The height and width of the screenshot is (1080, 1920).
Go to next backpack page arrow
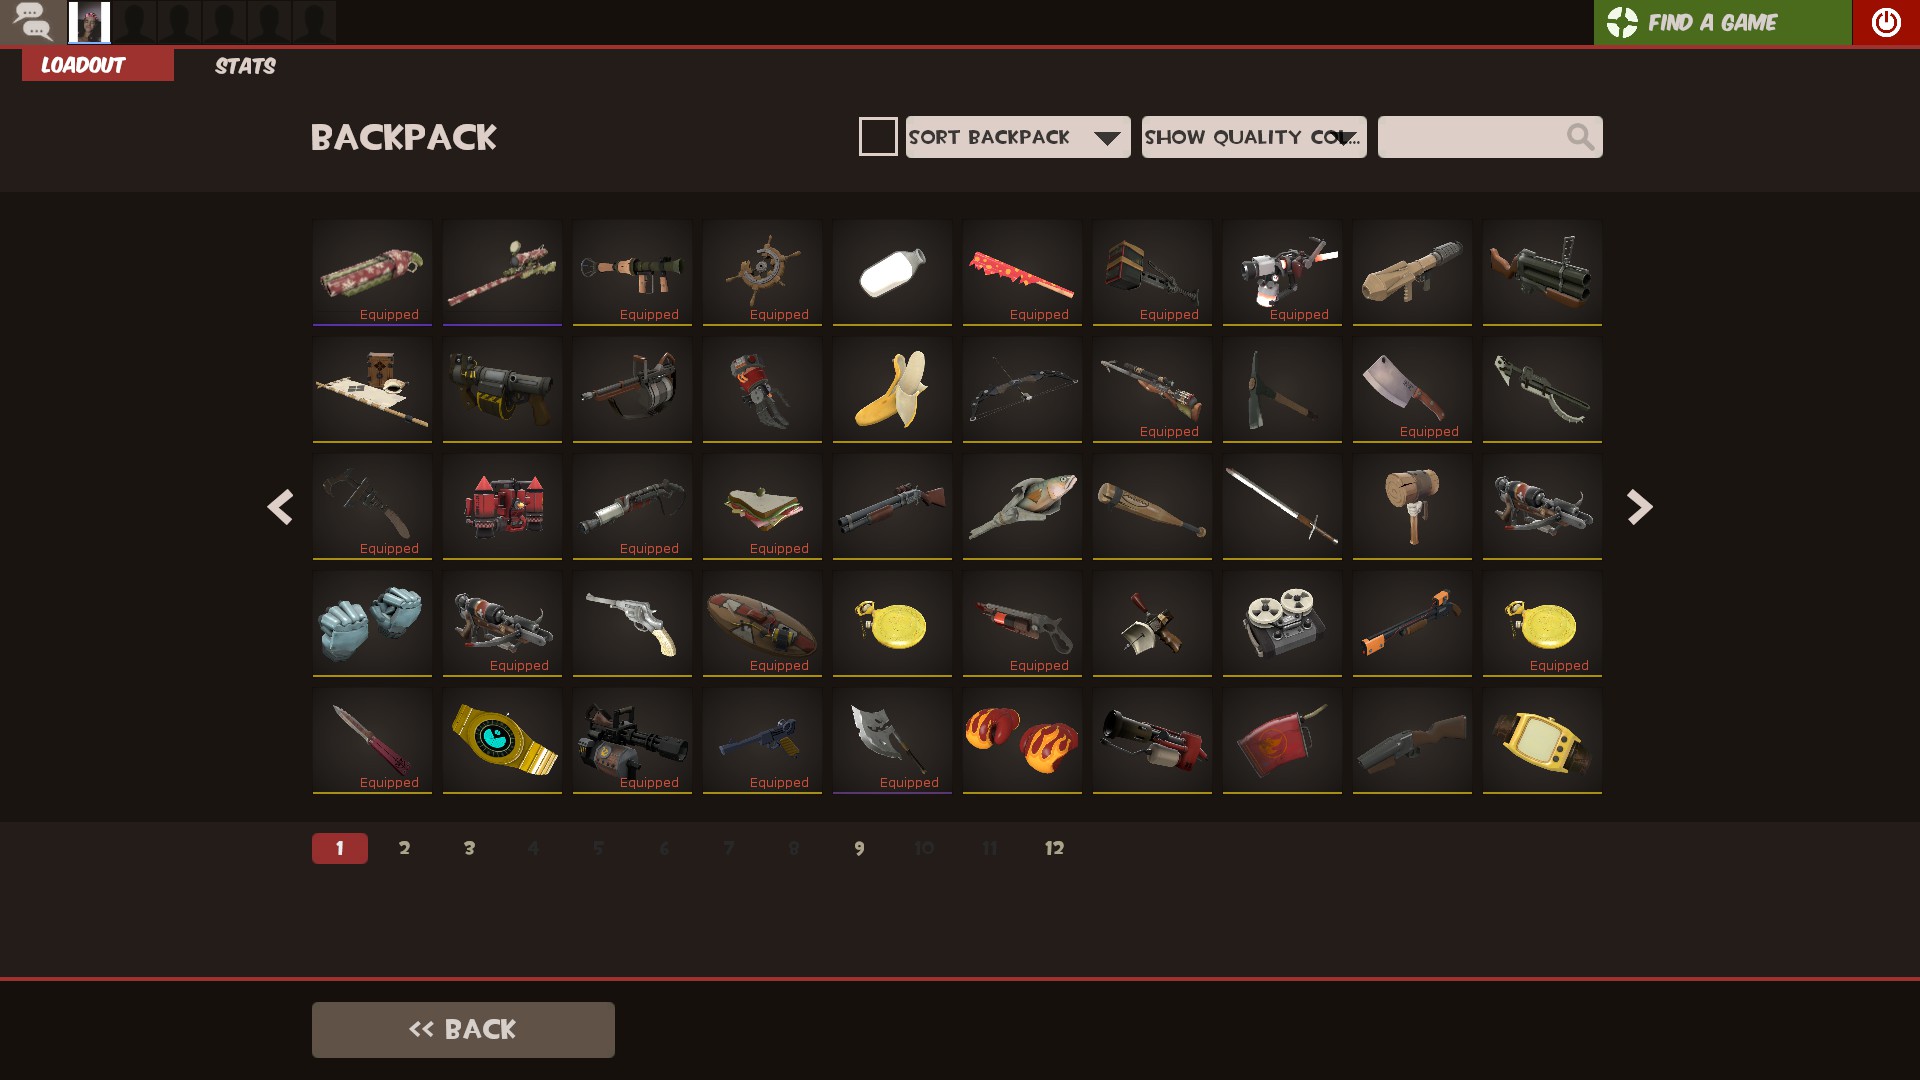(x=1639, y=507)
